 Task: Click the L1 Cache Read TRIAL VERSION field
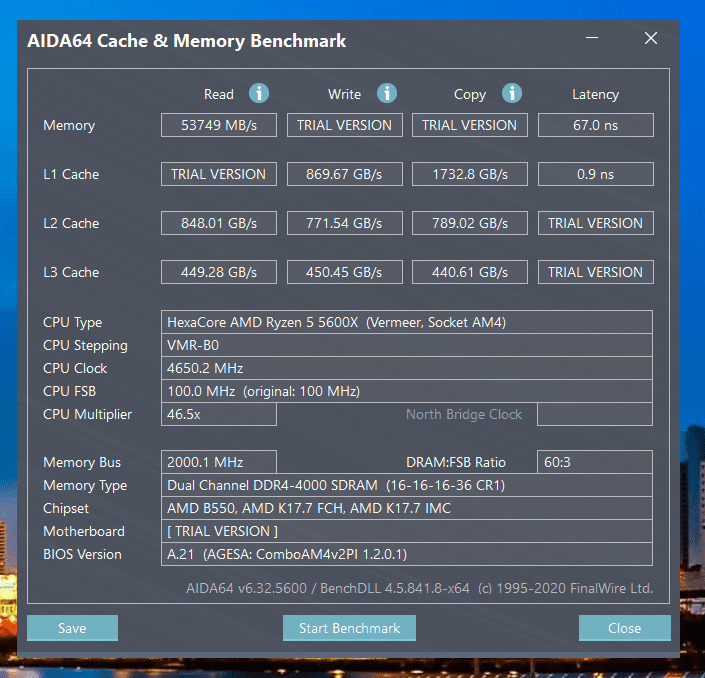point(219,174)
